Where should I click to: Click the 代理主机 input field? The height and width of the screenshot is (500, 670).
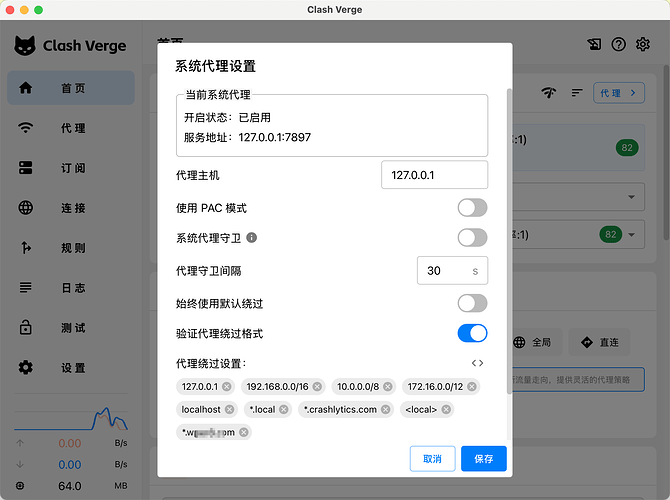pyautogui.click(x=434, y=175)
